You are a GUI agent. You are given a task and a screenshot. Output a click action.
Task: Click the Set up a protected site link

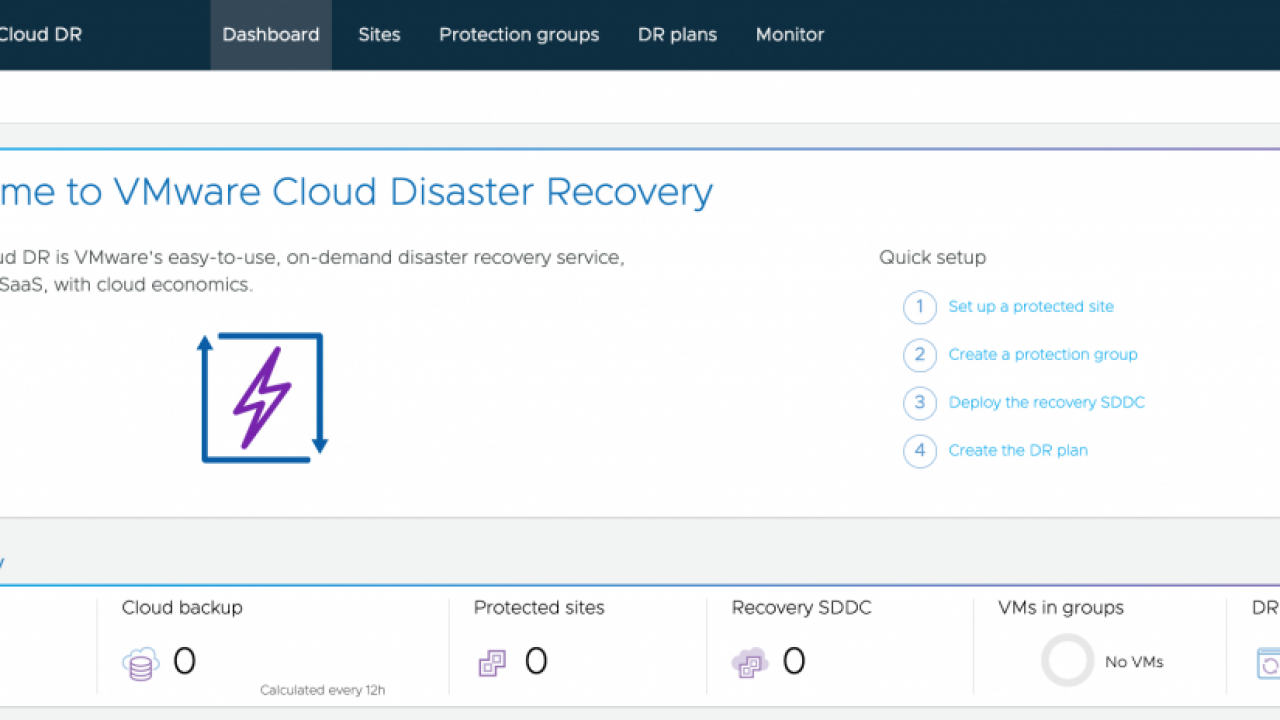[1031, 307]
